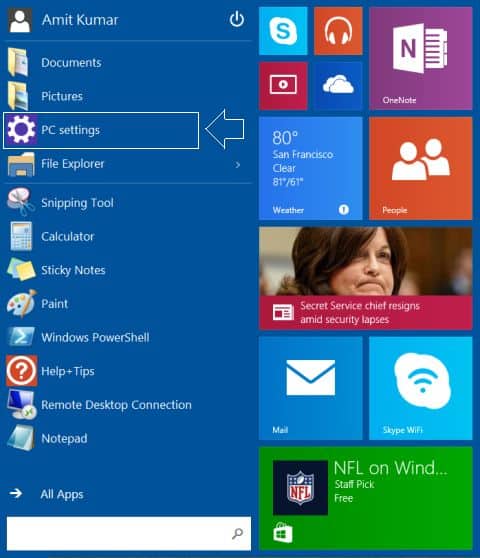Click the "Paint" label
This screenshot has width=480, height=558.
(54, 304)
